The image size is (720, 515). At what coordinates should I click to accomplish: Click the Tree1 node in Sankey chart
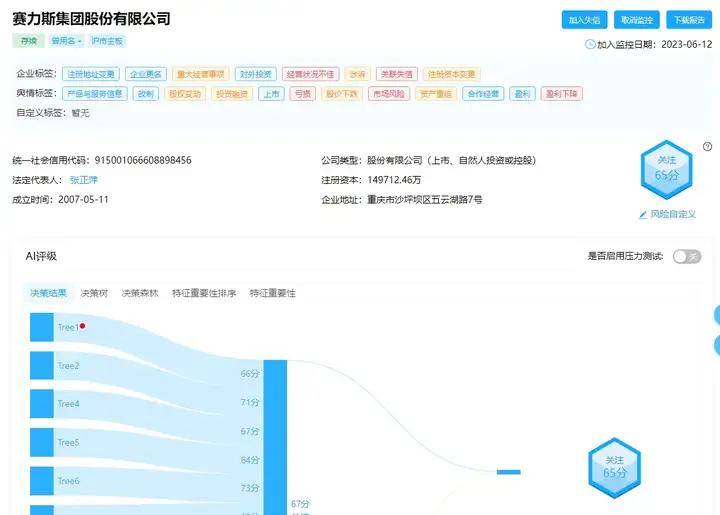pos(42,327)
